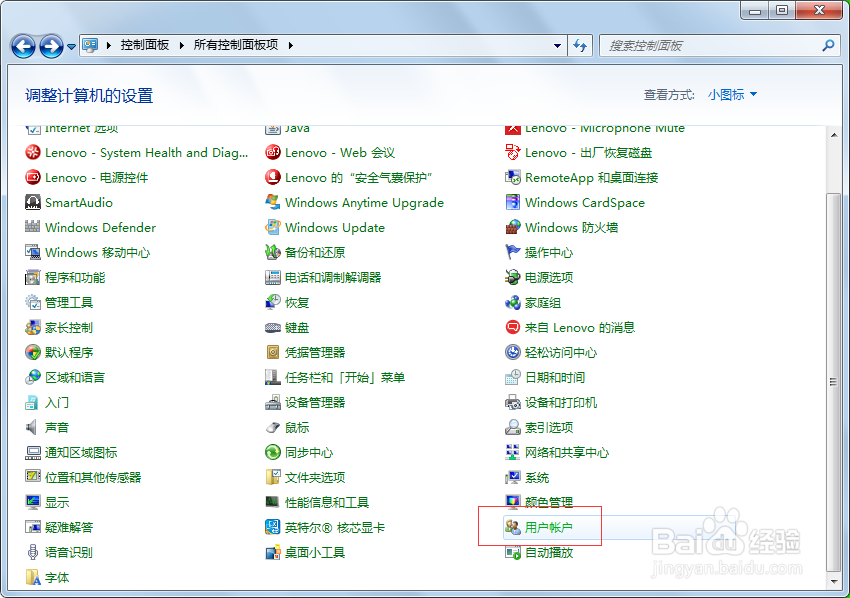Expand the address bar history dropdown

(x=557, y=46)
